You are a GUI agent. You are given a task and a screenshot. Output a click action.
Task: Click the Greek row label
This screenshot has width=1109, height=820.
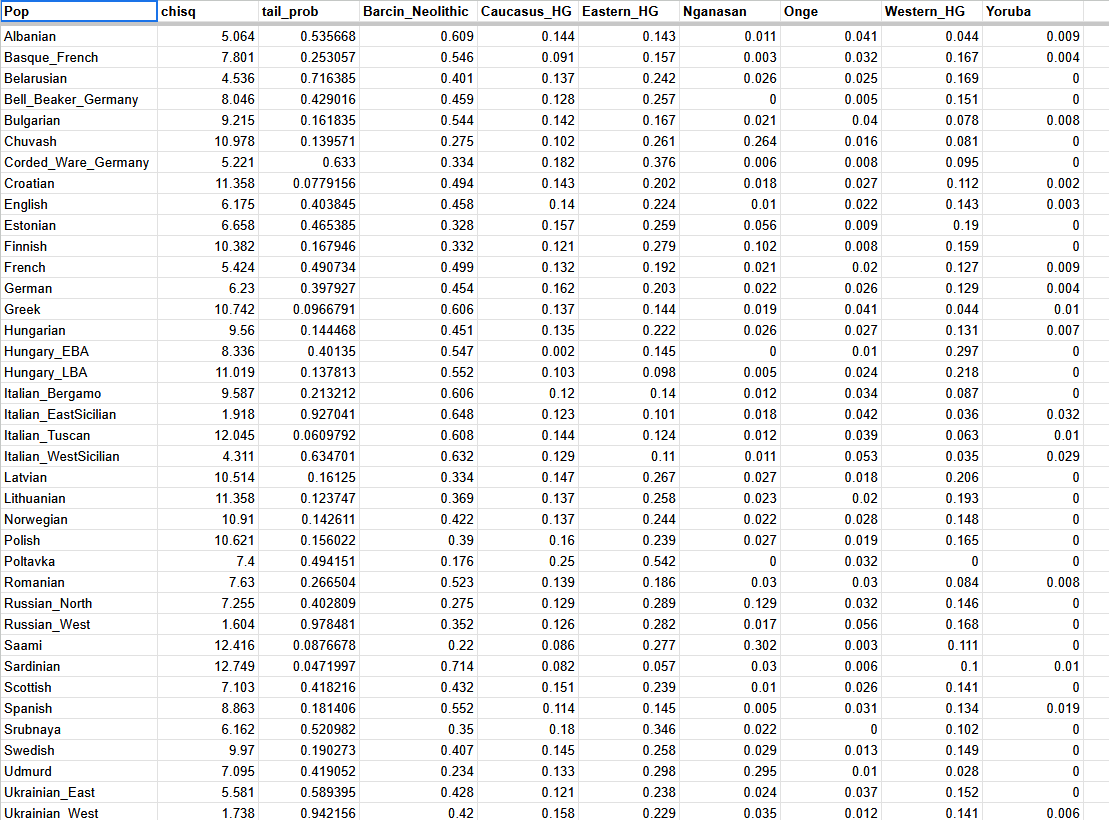coord(22,309)
